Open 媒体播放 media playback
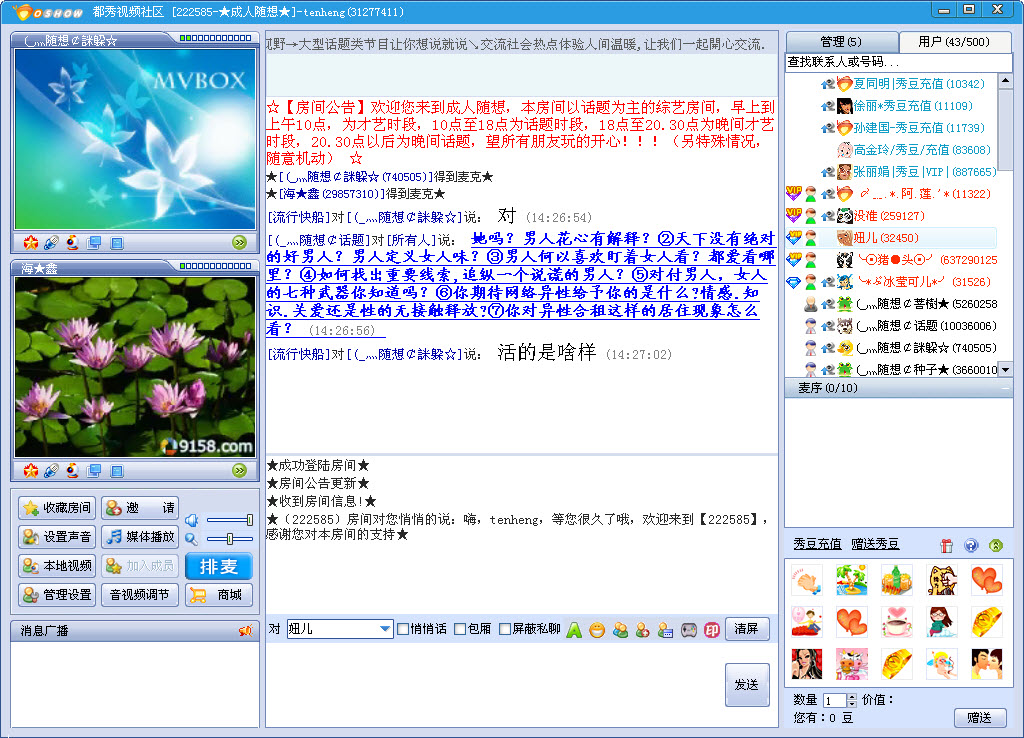The width and height of the screenshot is (1024, 738). [x=140, y=537]
